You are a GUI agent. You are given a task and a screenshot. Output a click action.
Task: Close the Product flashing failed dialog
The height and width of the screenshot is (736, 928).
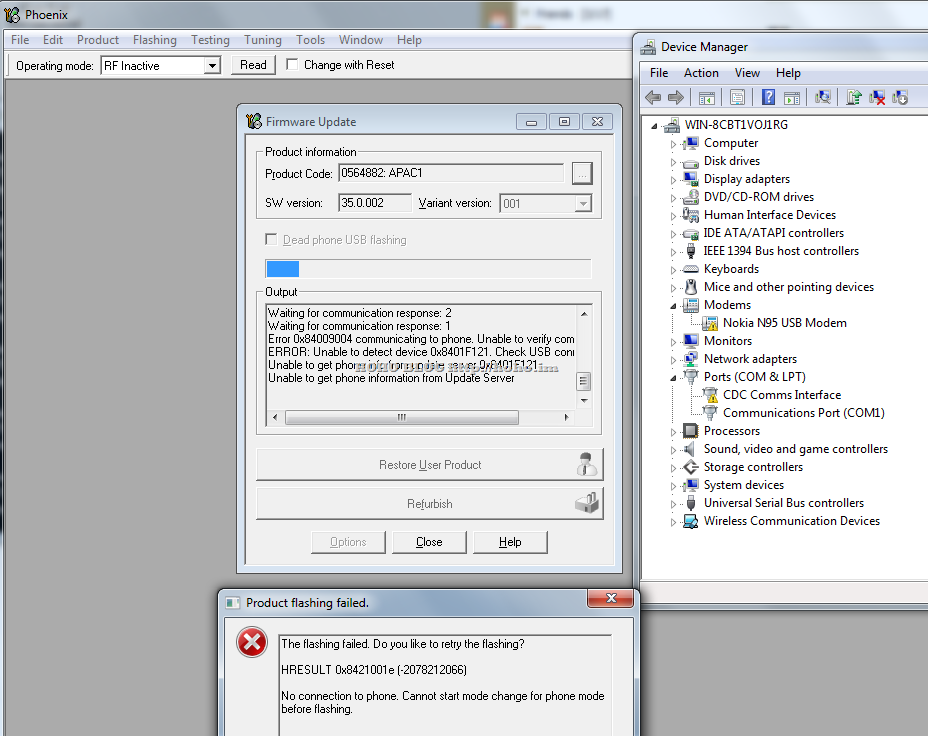click(x=611, y=598)
